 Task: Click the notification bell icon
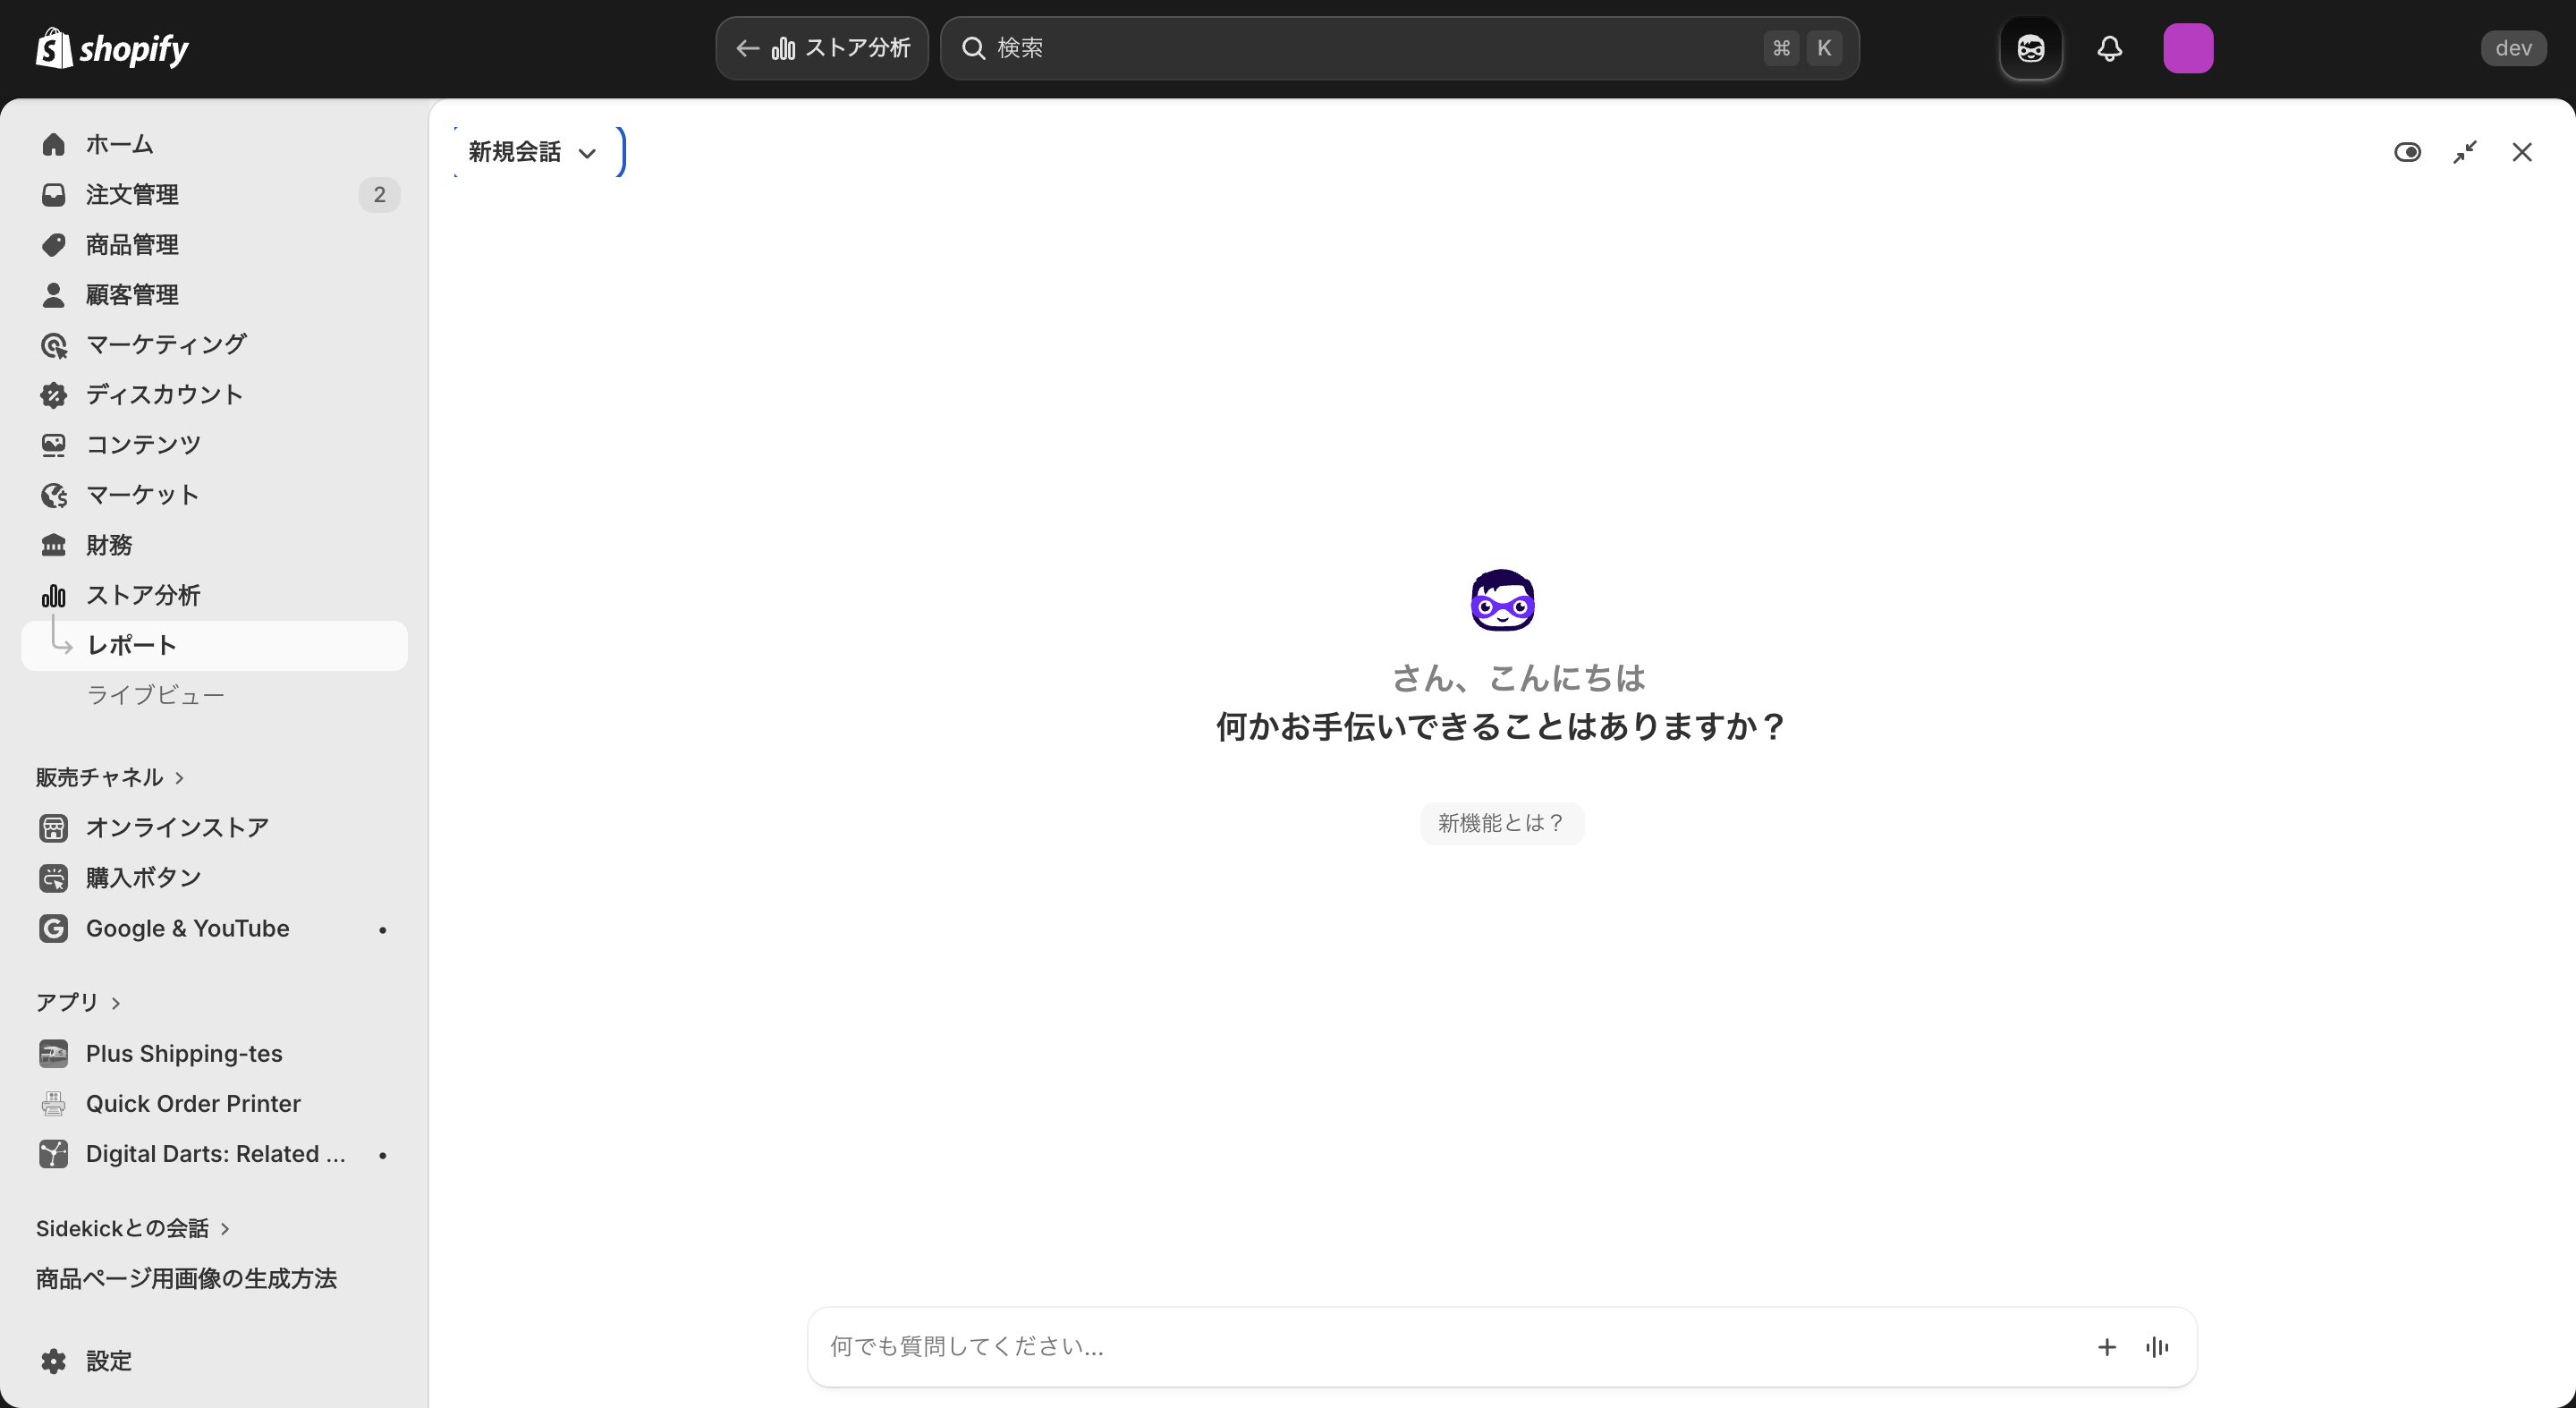pos(2110,48)
